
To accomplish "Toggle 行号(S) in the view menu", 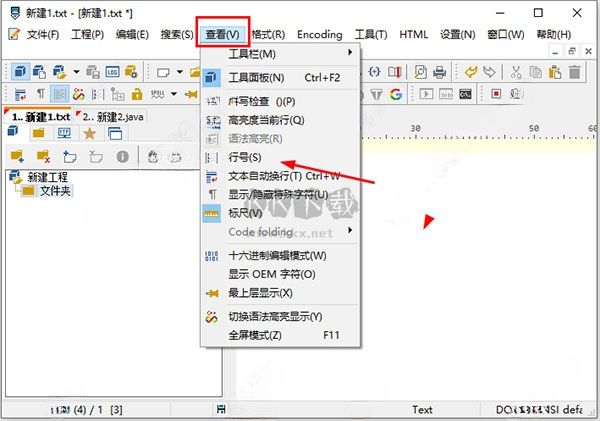I will click(x=280, y=157).
